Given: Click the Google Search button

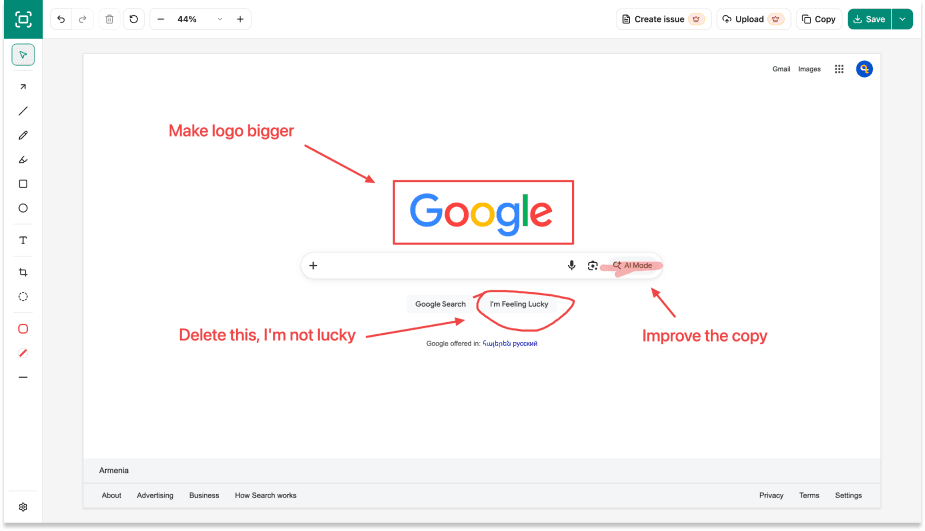Looking at the screenshot, I should click(x=440, y=304).
